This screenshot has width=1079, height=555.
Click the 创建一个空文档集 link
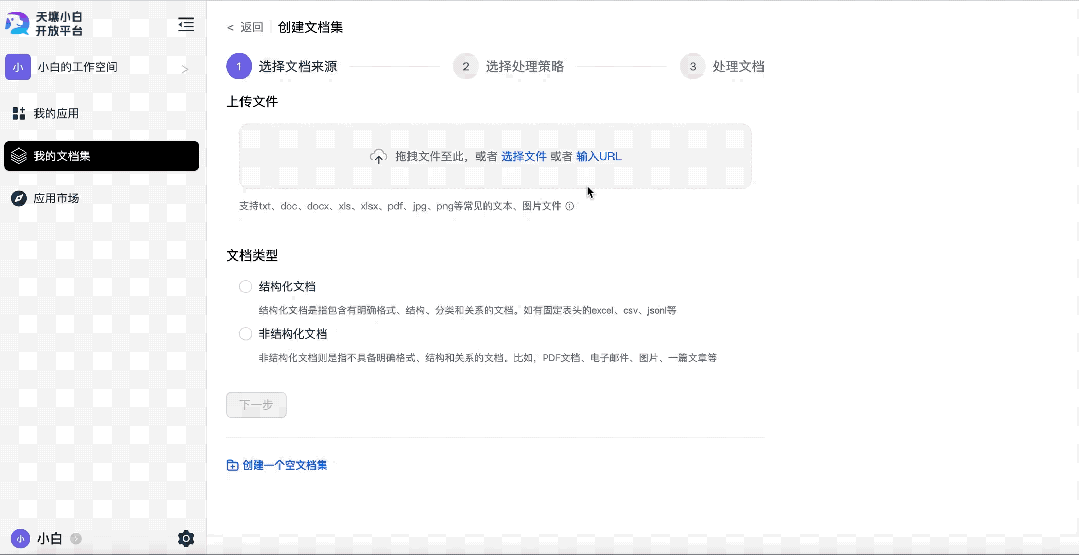pyautogui.click(x=285, y=465)
